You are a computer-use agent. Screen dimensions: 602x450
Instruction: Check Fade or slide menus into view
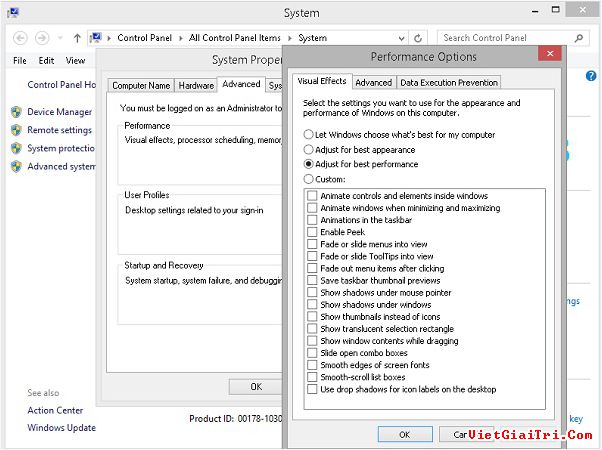pyautogui.click(x=312, y=244)
